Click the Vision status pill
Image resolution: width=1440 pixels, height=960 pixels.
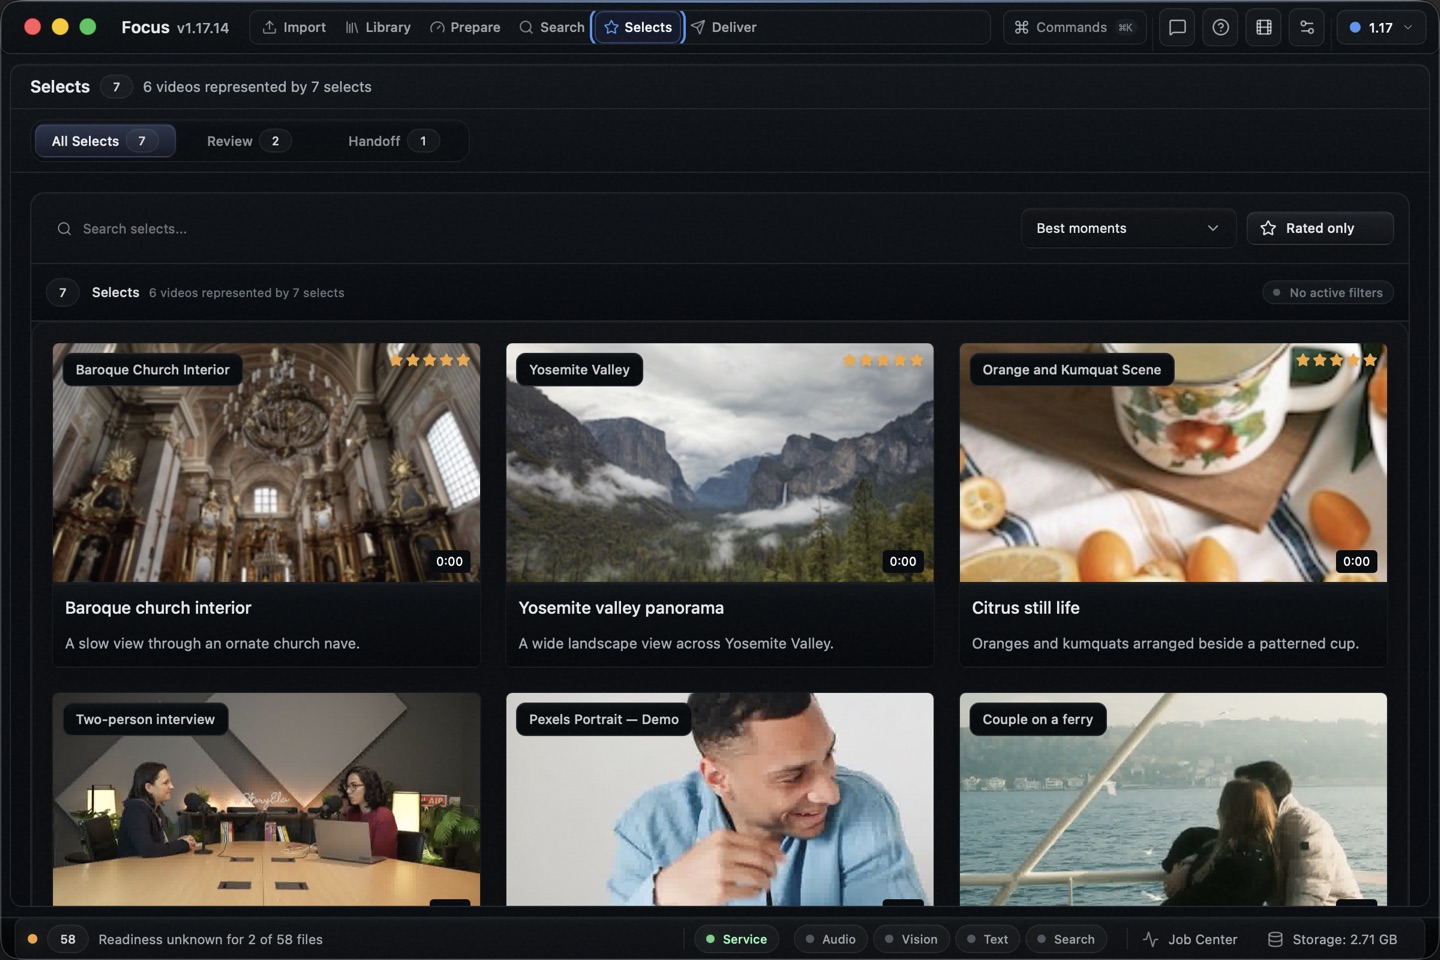tap(912, 939)
